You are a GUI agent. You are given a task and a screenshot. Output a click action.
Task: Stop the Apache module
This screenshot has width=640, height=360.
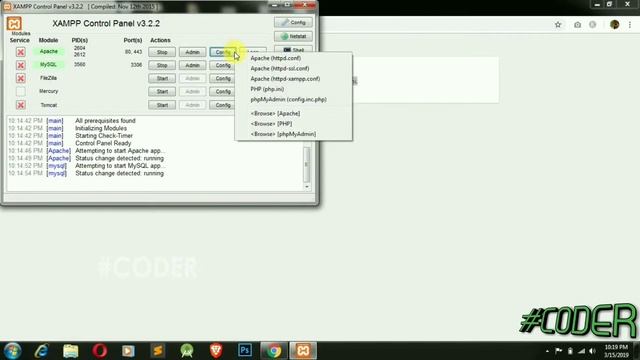pyautogui.click(x=162, y=52)
